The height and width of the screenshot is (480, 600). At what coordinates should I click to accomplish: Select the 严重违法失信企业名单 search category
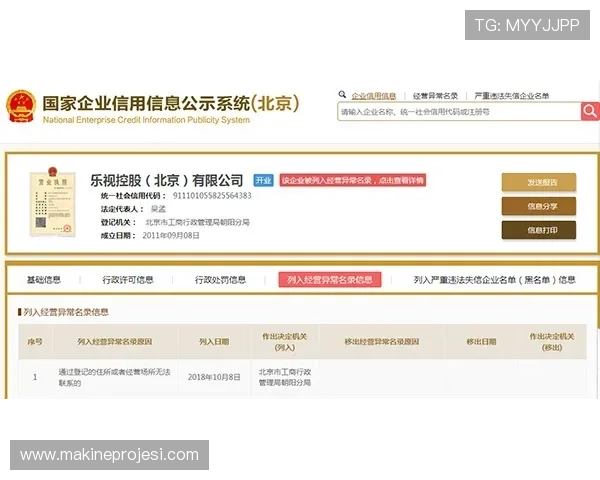[512, 96]
